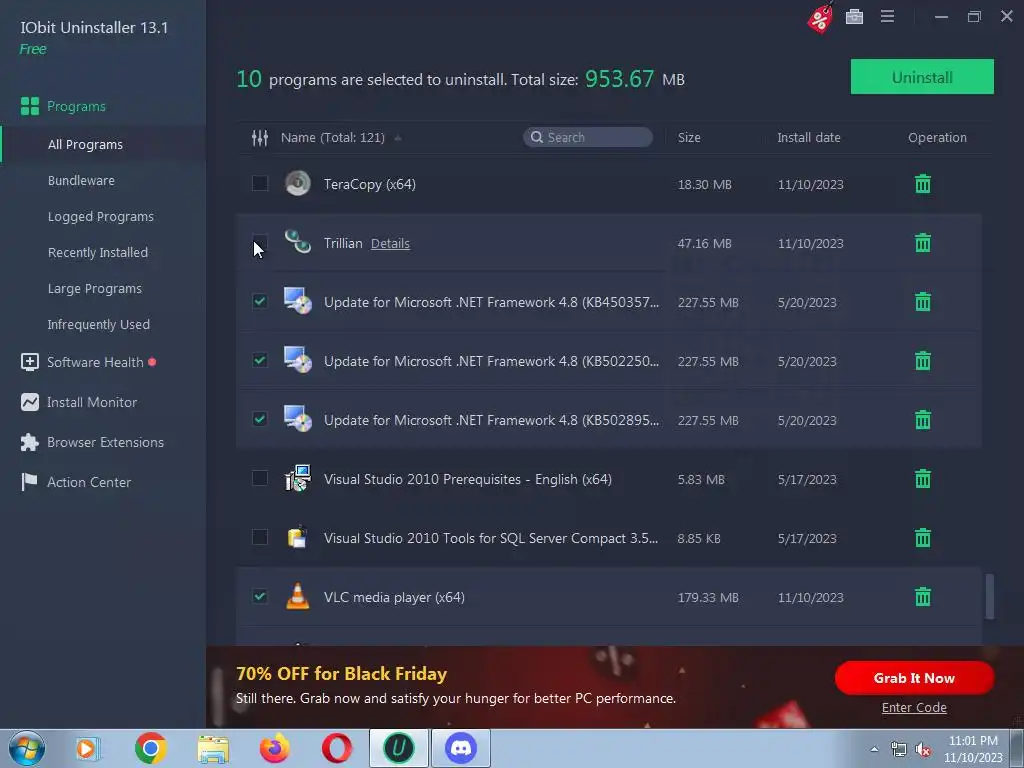
Task: Click the program icon for update KB502250
Action: coord(298,360)
